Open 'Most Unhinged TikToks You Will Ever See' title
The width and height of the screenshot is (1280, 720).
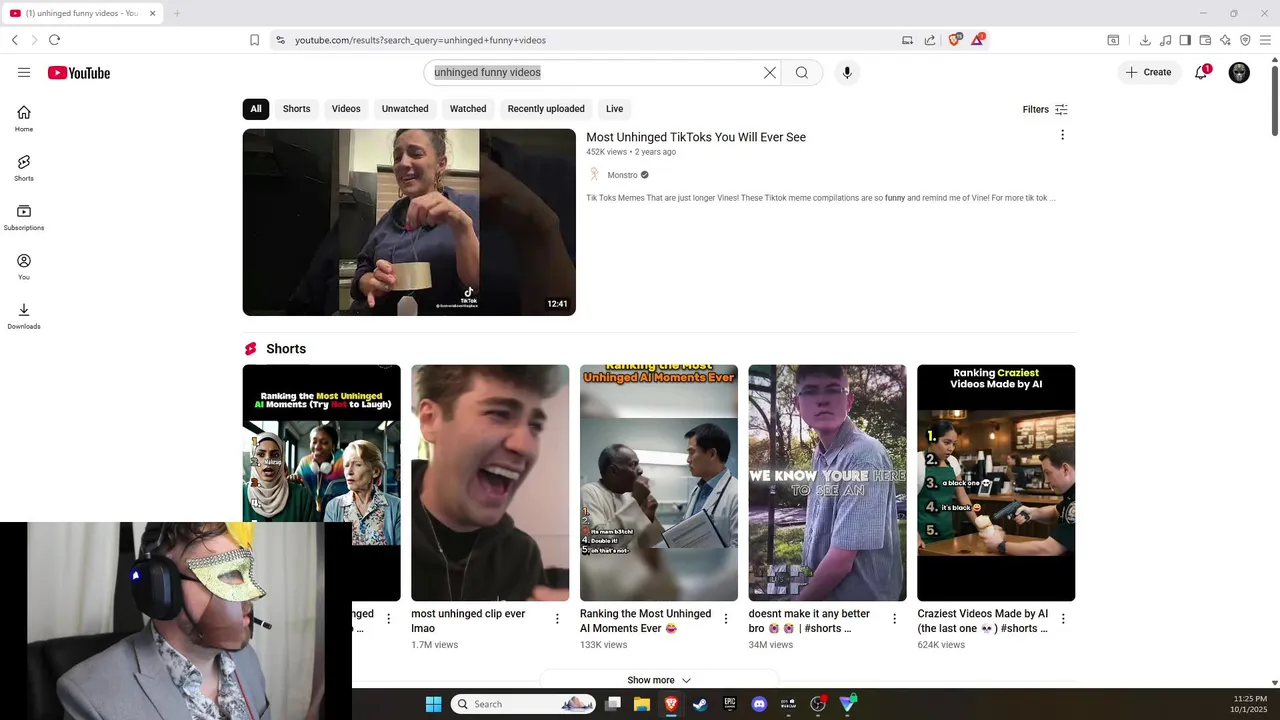pos(696,137)
